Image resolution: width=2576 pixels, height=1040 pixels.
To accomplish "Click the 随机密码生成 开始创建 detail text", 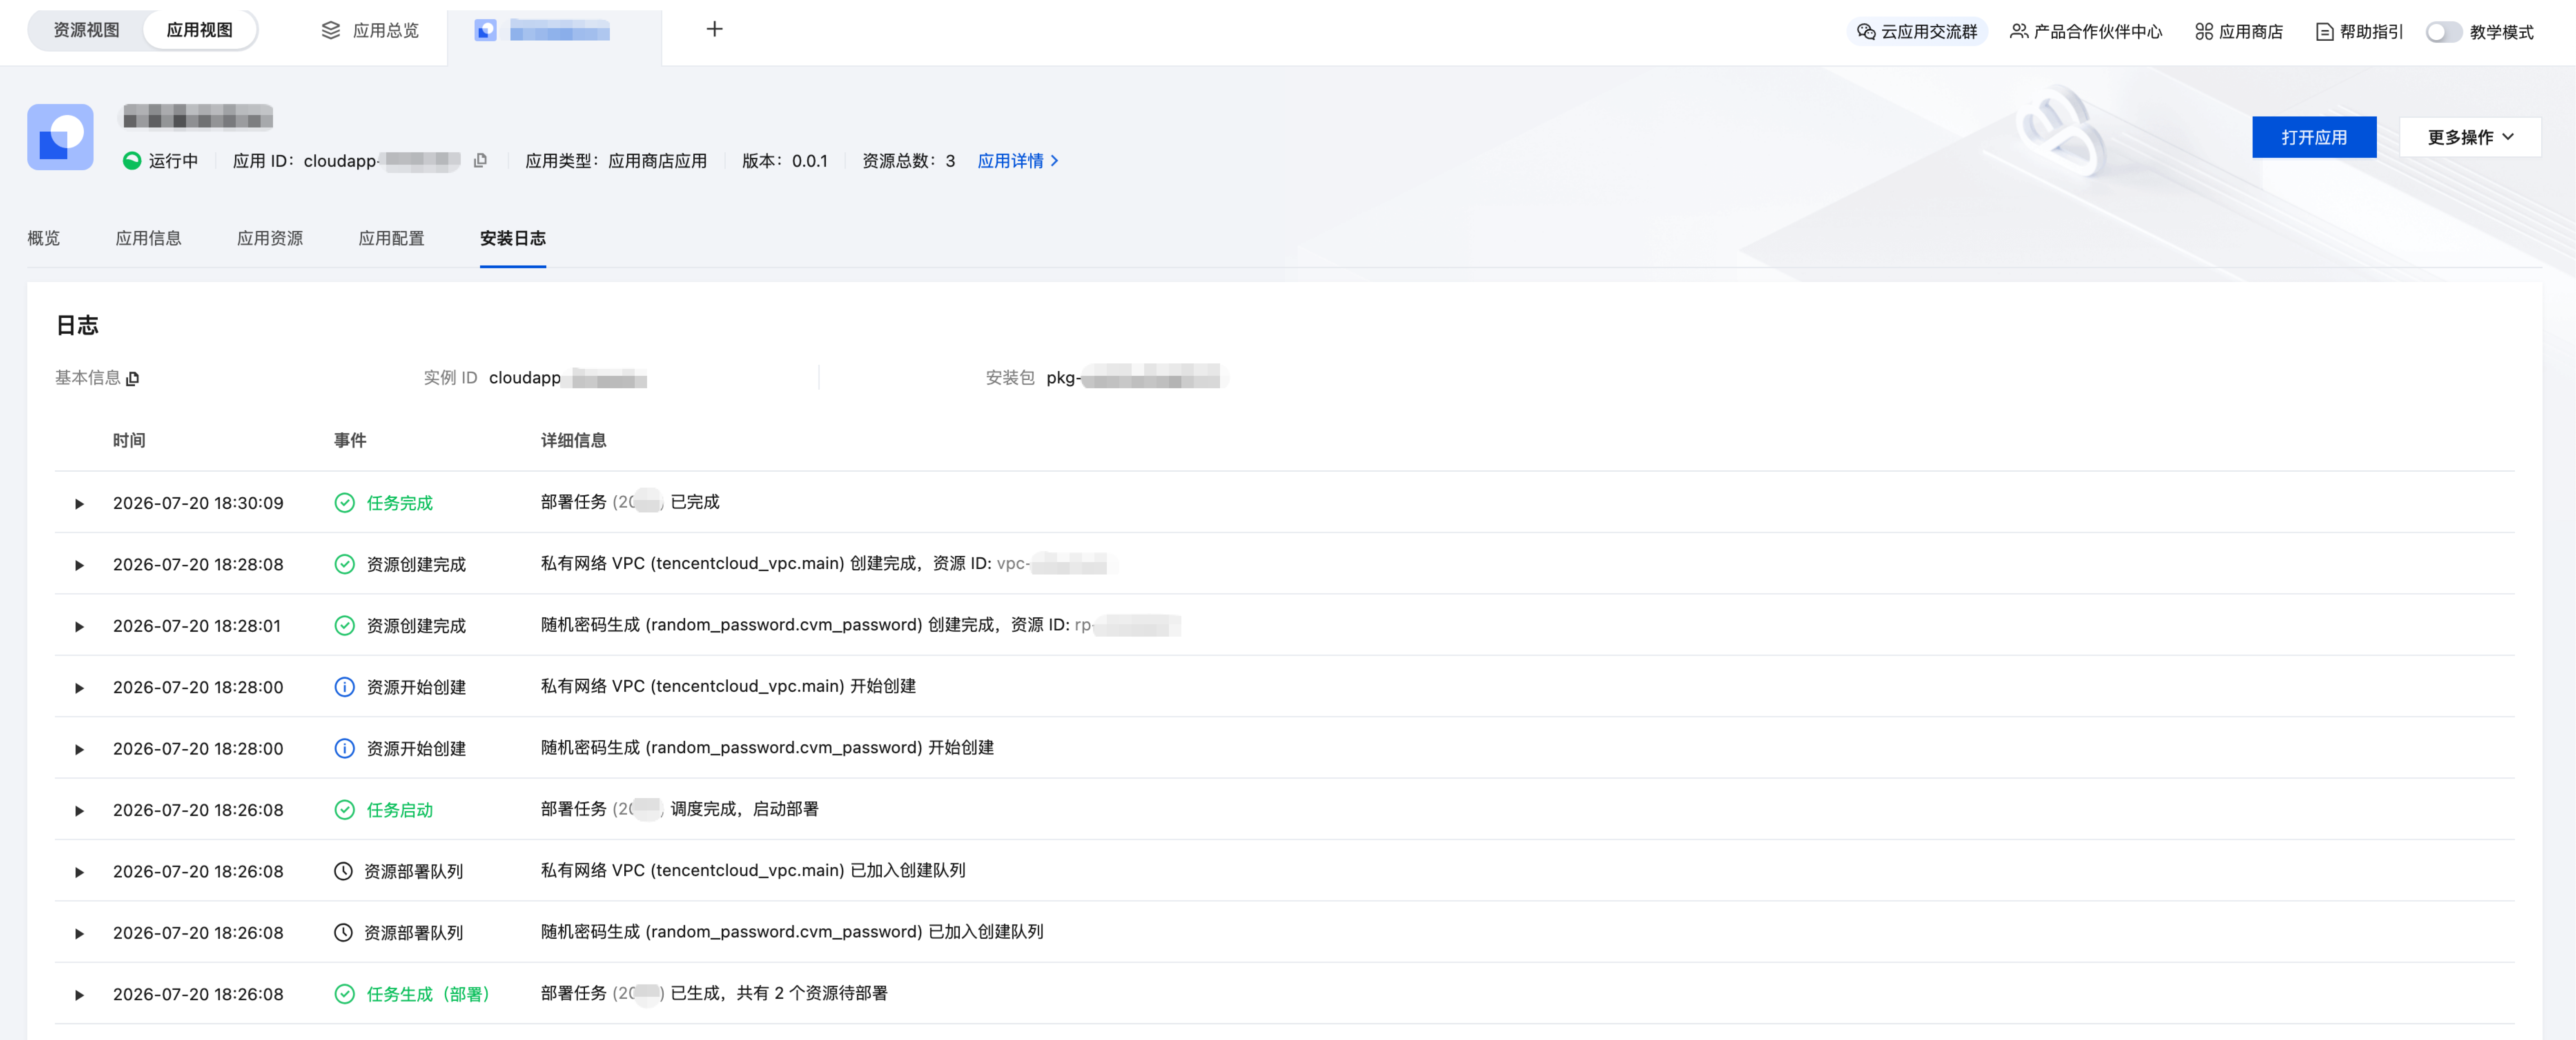I will point(767,748).
